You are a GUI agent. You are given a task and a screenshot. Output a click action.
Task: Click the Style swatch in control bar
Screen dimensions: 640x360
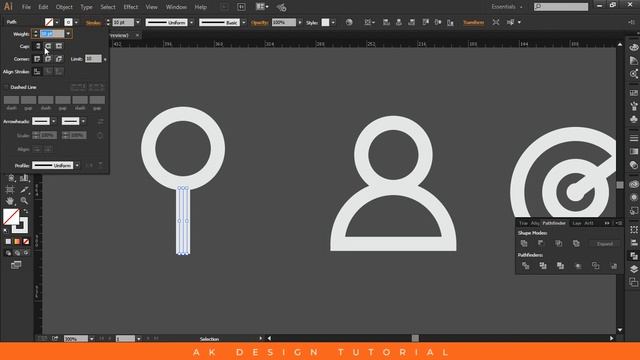tap(325, 22)
